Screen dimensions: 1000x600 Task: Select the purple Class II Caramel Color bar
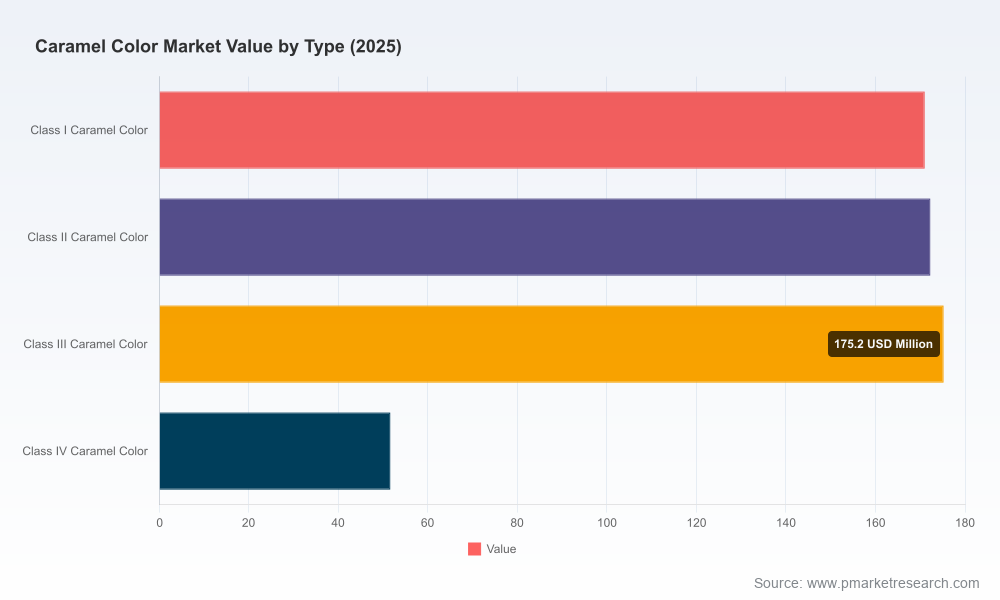point(544,237)
